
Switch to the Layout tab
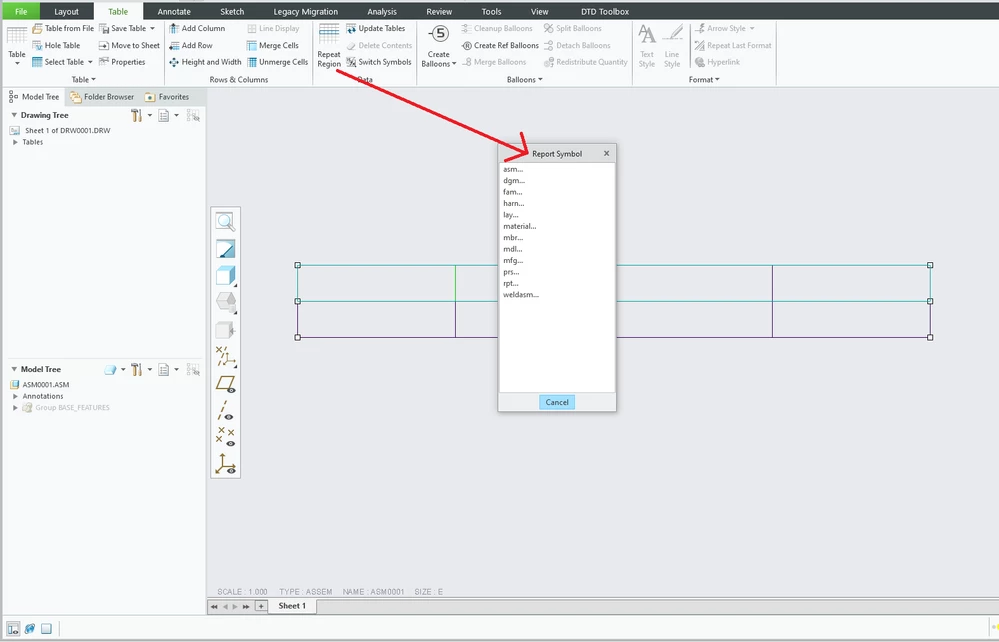66,11
